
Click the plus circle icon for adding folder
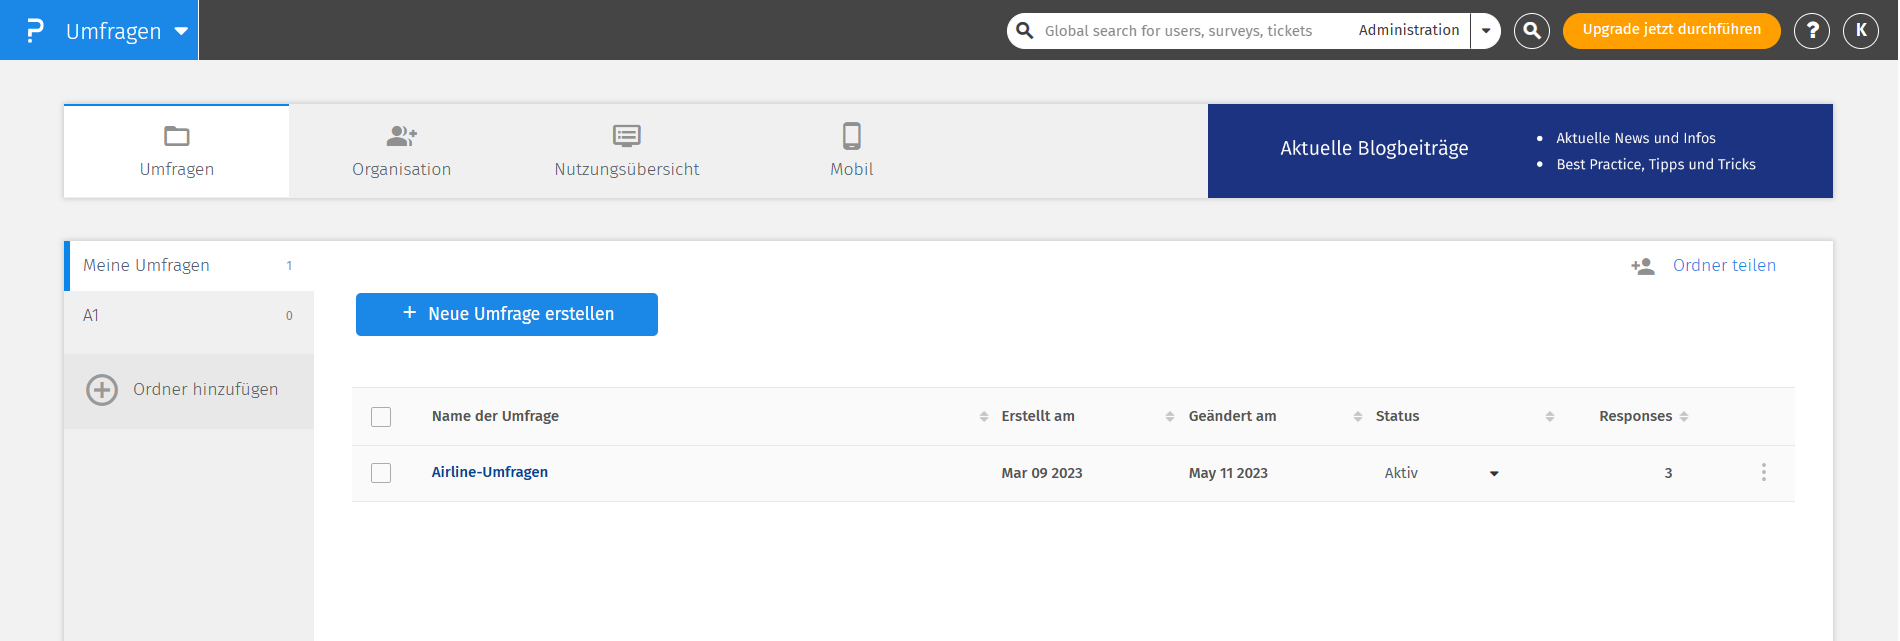[x=102, y=389]
